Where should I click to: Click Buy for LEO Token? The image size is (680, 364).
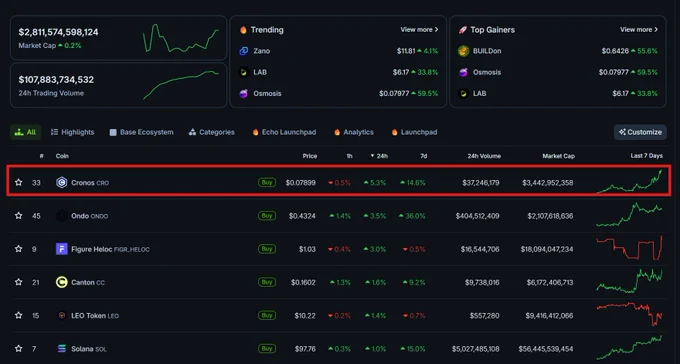point(267,315)
